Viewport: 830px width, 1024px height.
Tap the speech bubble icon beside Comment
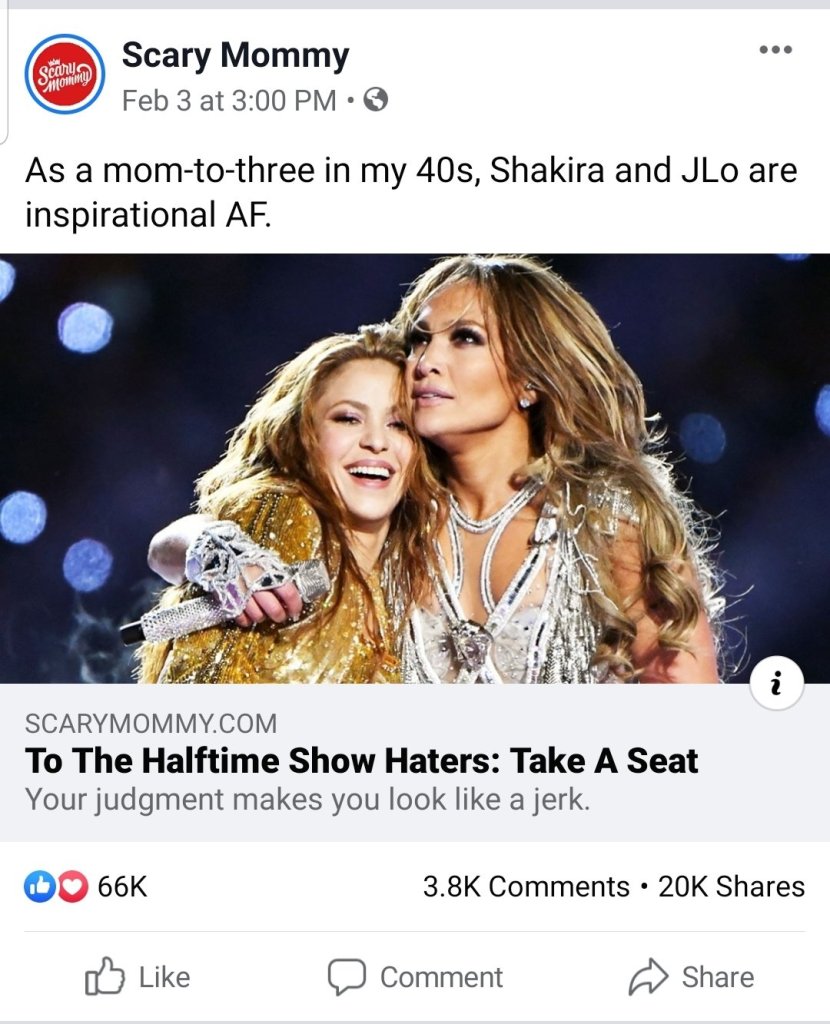tap(346, 977)
